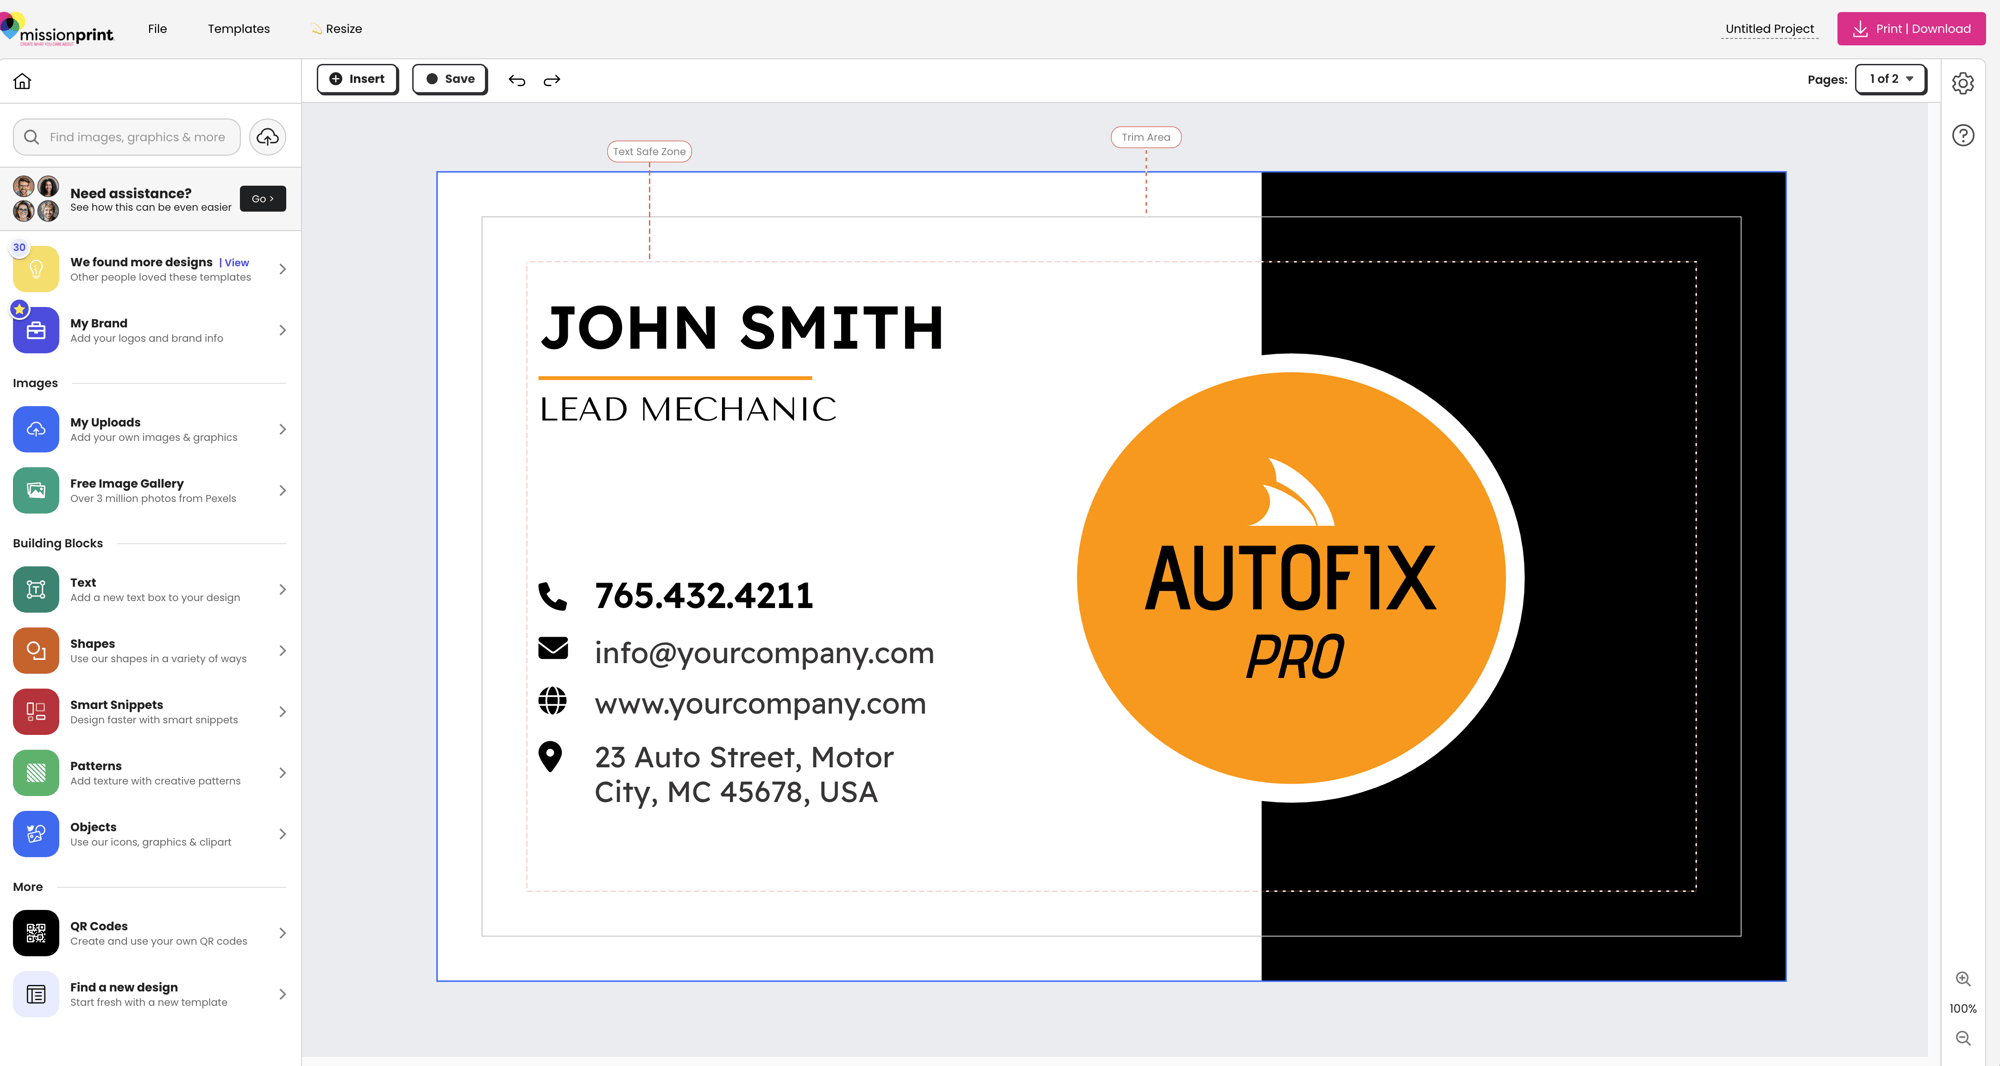Click the Insert button
This screenshot has height=1066, width=2000.
click(x=357, y=79)
